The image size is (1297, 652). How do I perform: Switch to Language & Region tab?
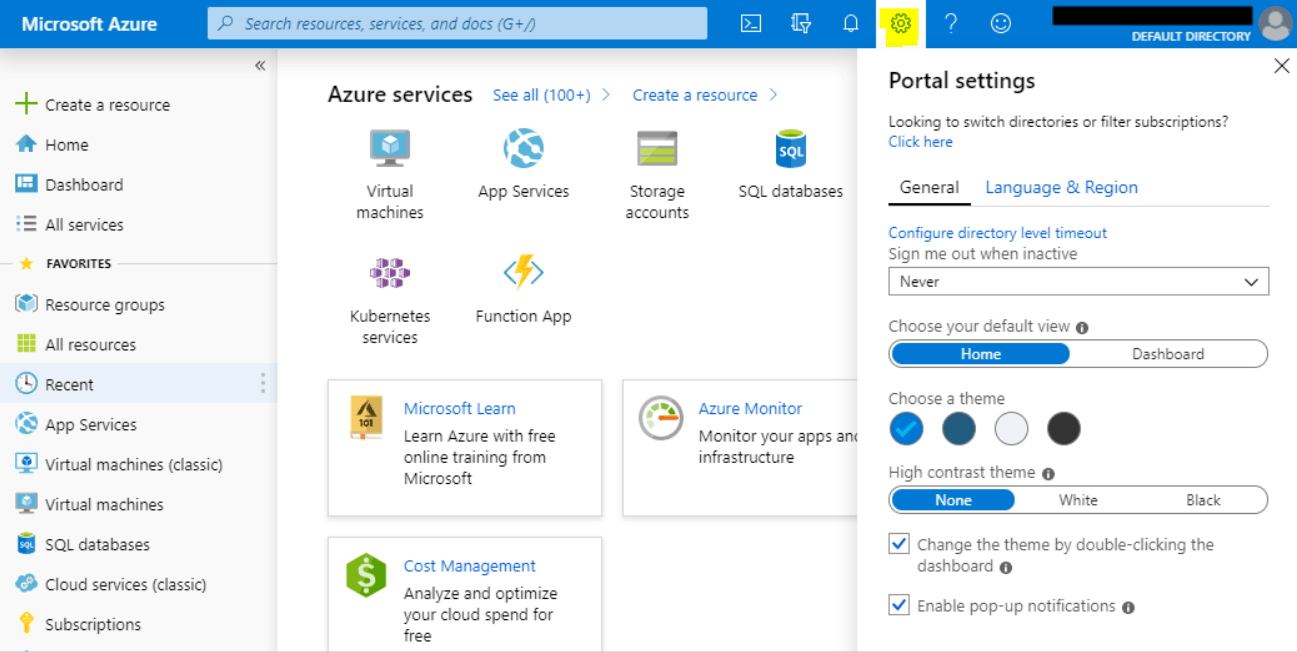[x=1061, y=188]
